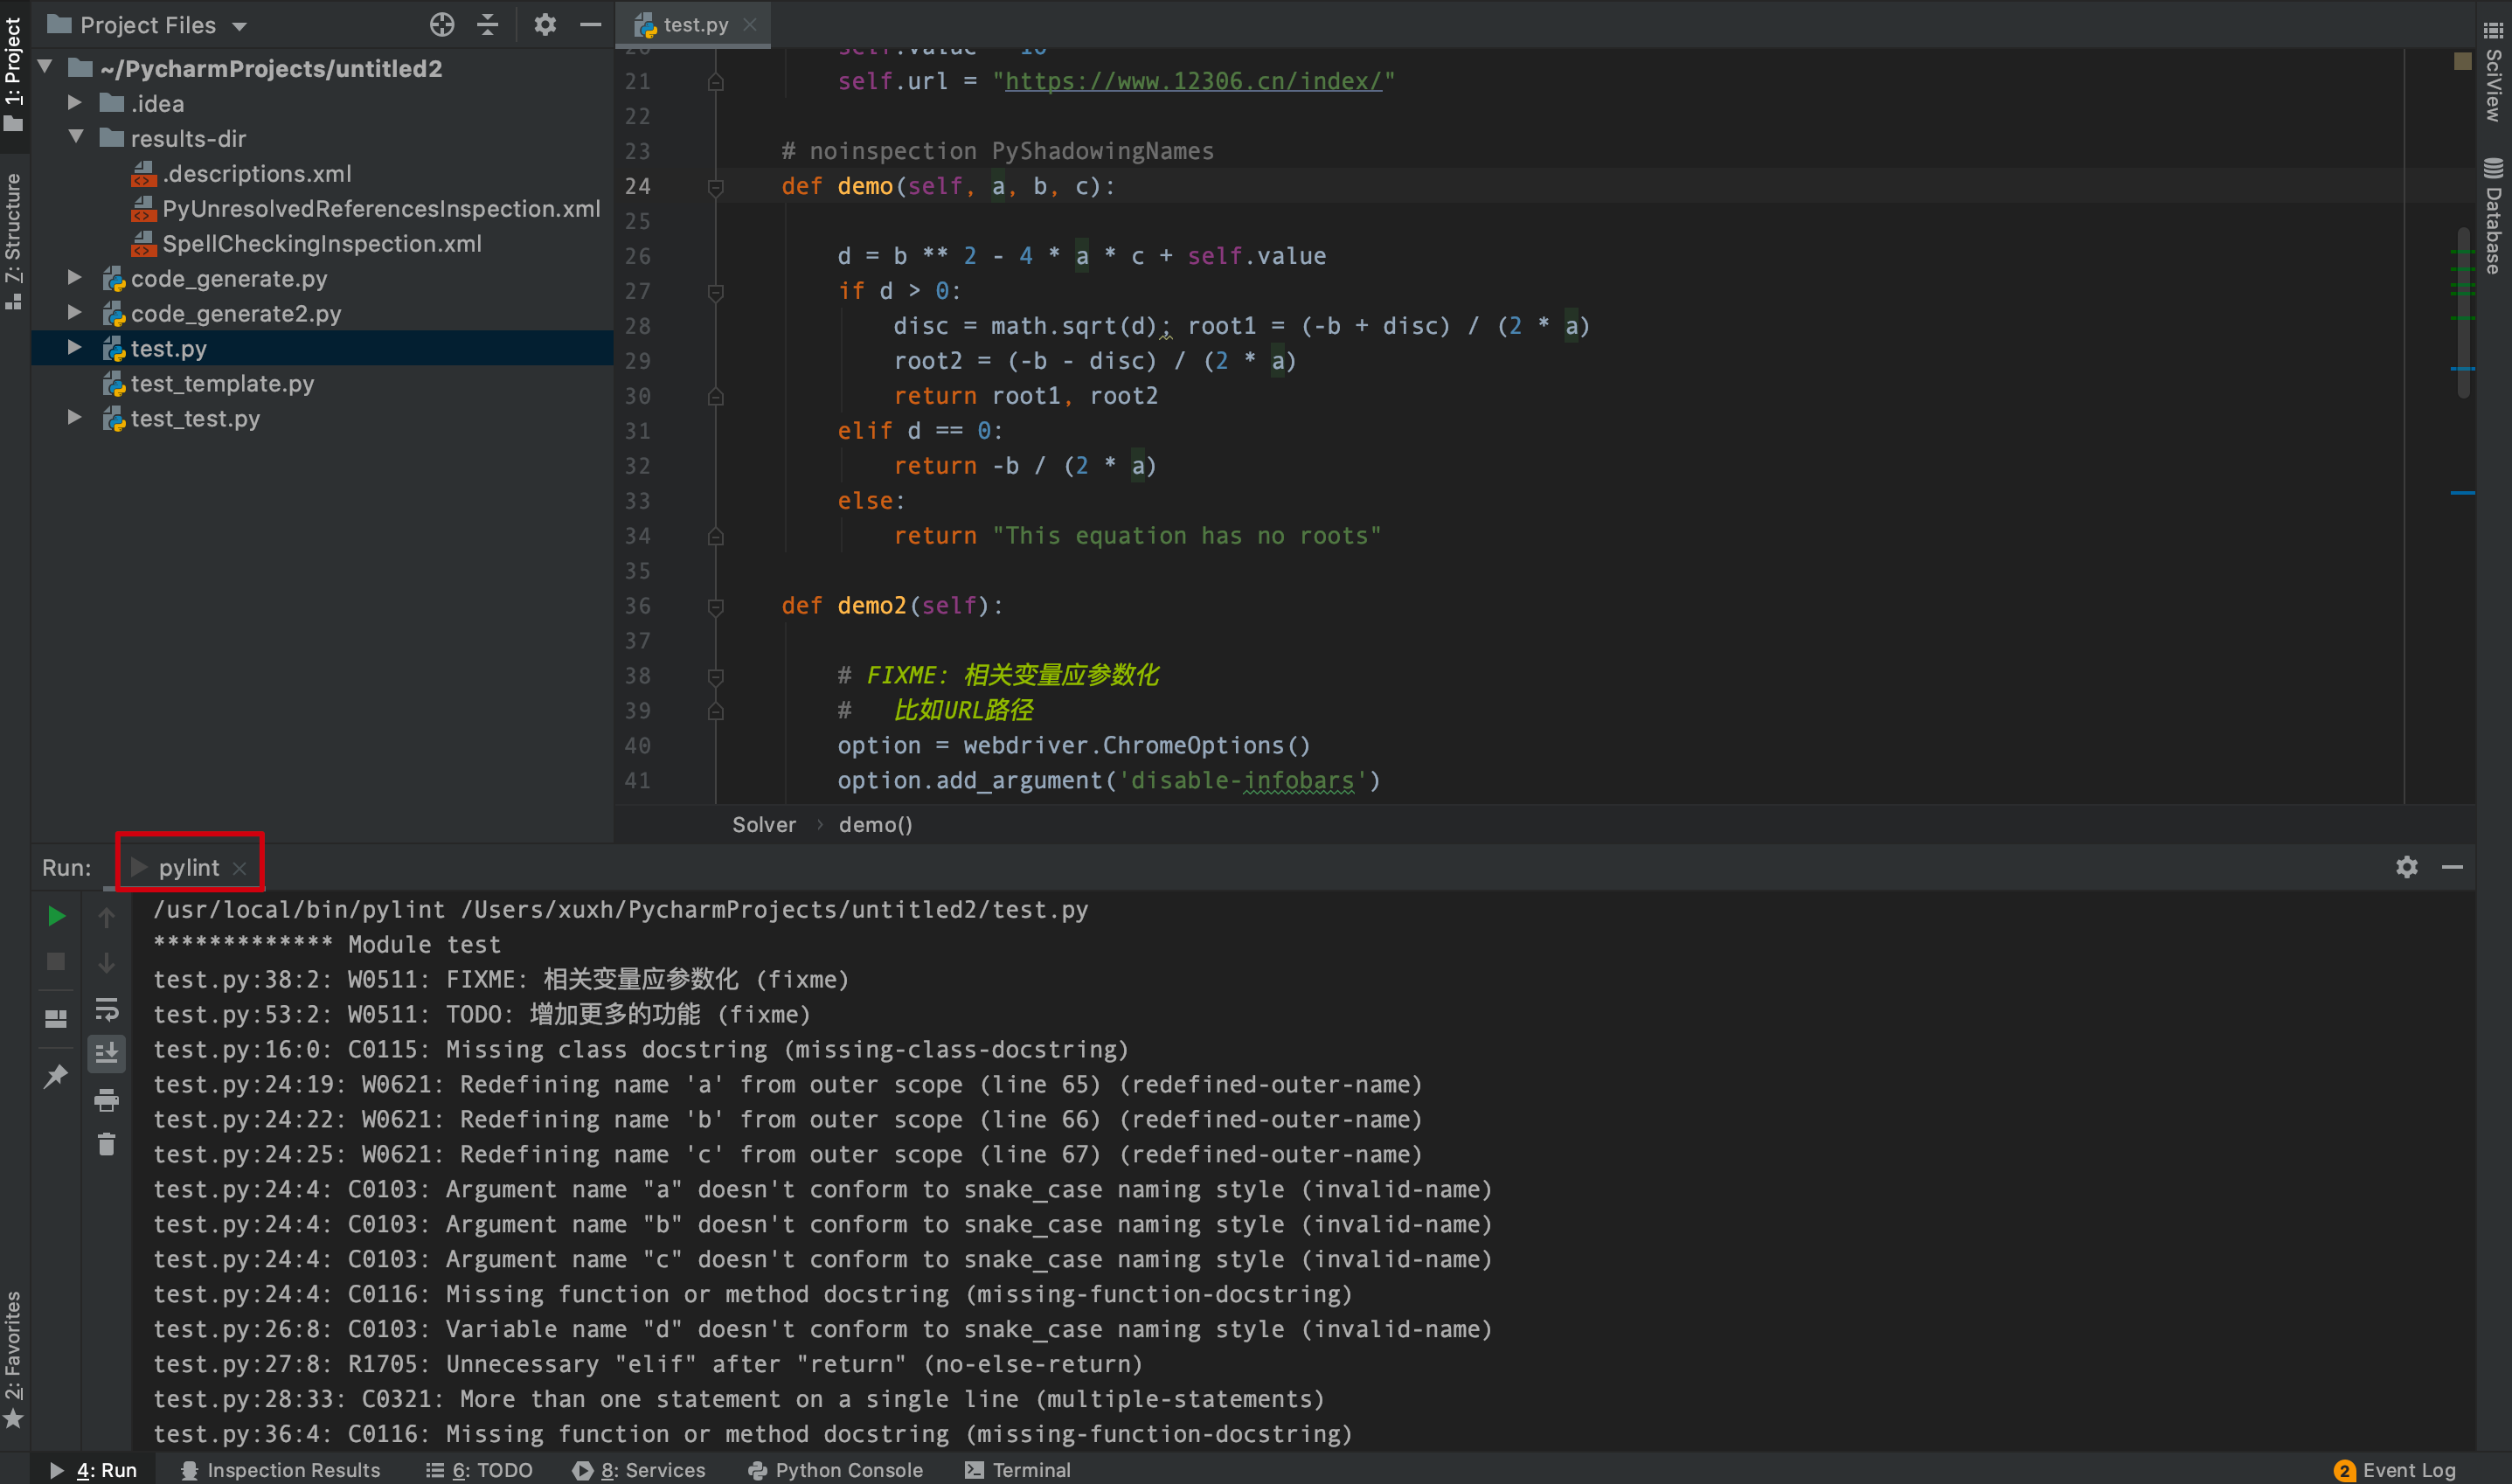The height and width of the screenshot is (1484, 2512).
Task: Collapse all in Project Files panel
Action: point(488,25)
